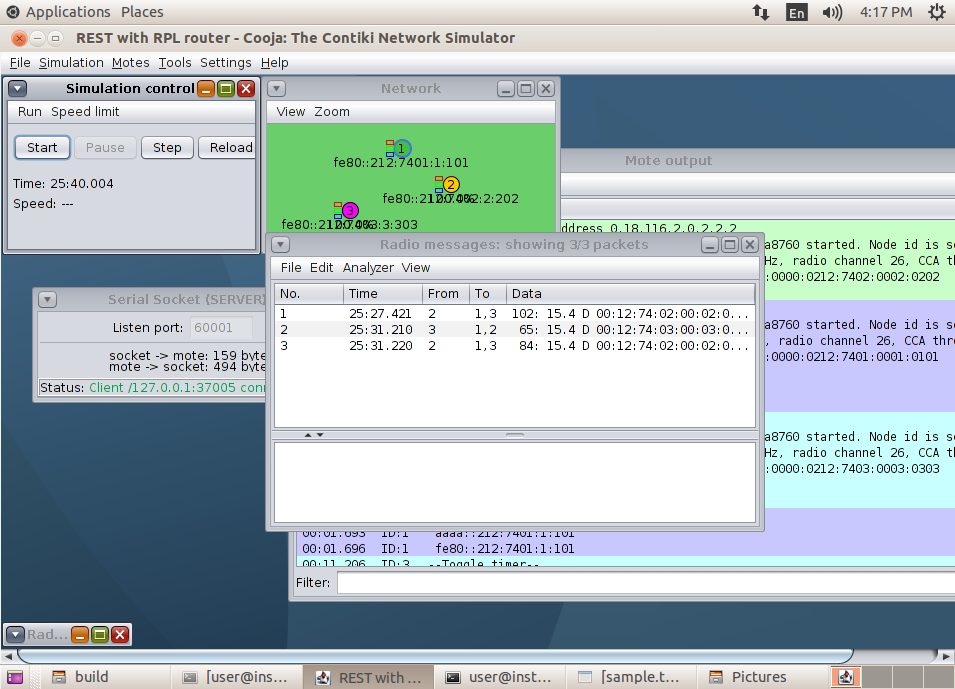955x689 pixels.
Task: Open the session gear menu at top-right
Action: [934, 12]
